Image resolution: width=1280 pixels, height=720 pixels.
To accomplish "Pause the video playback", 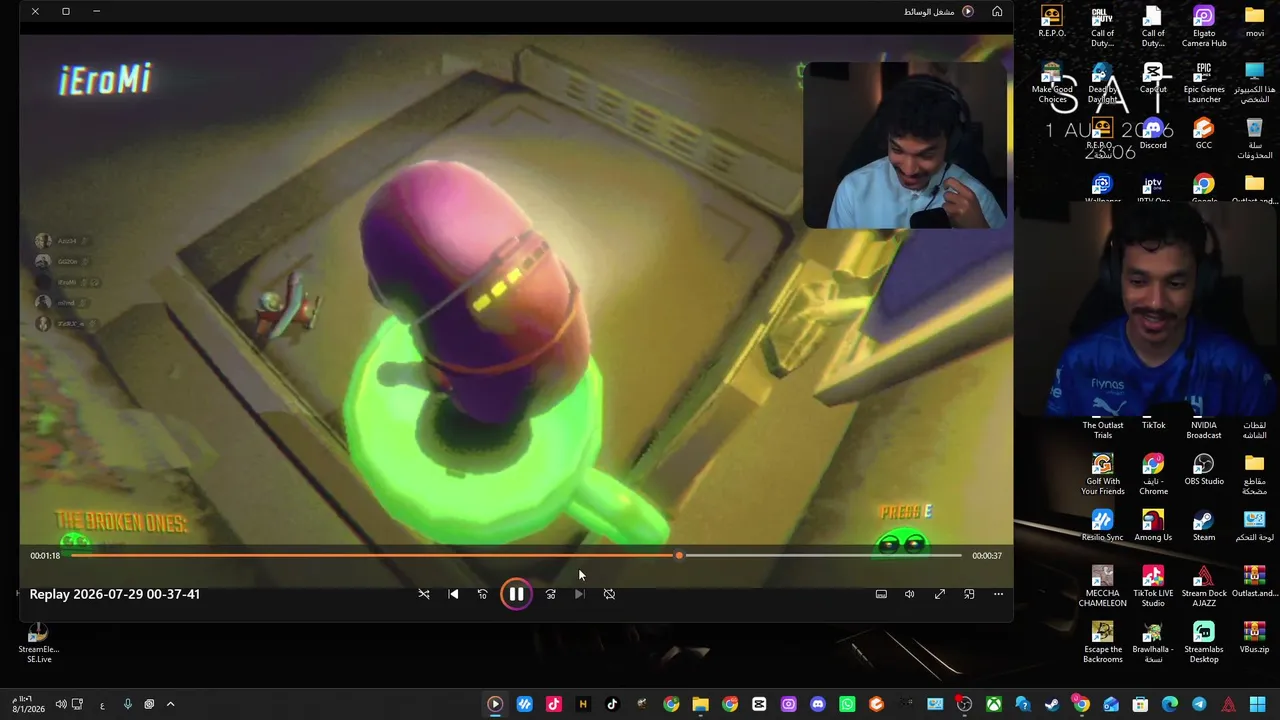I will (516, 594).
